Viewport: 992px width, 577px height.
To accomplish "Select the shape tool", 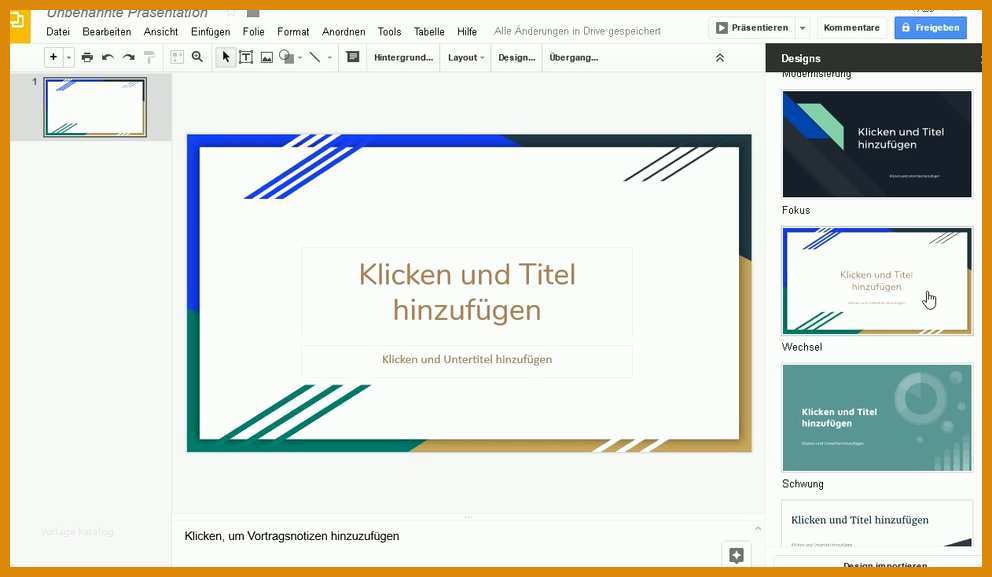I will click(287, 58).
